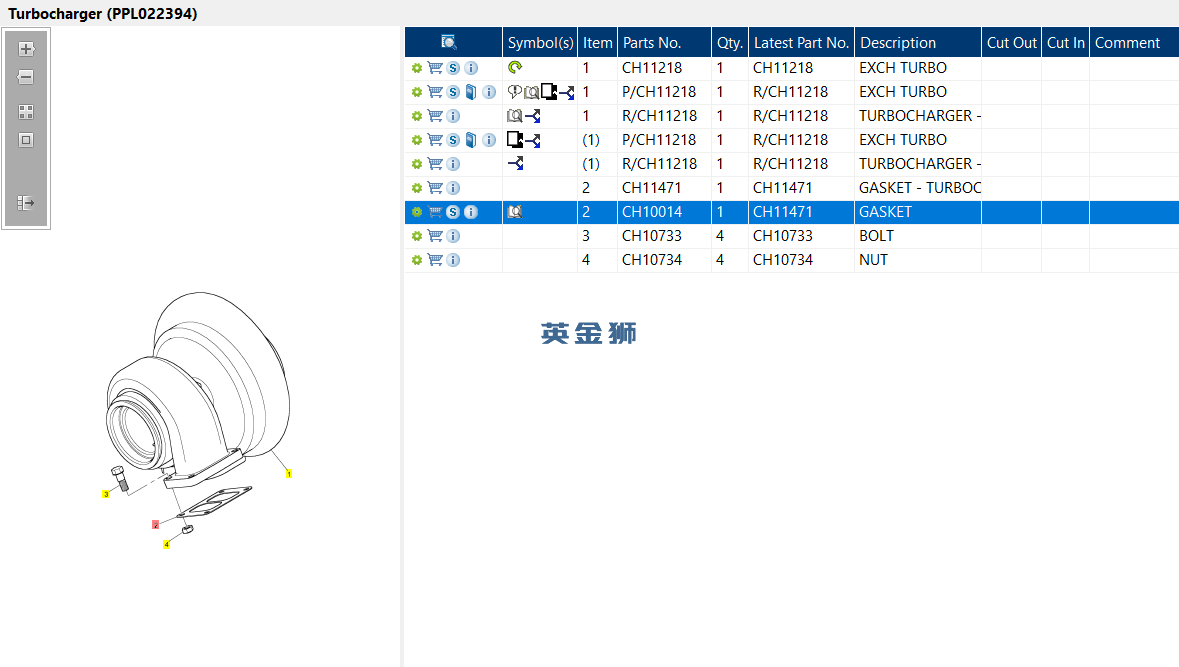Select callout 1 on the turbocharger diagram
The image size is (1179, 667).
(289, 474)
